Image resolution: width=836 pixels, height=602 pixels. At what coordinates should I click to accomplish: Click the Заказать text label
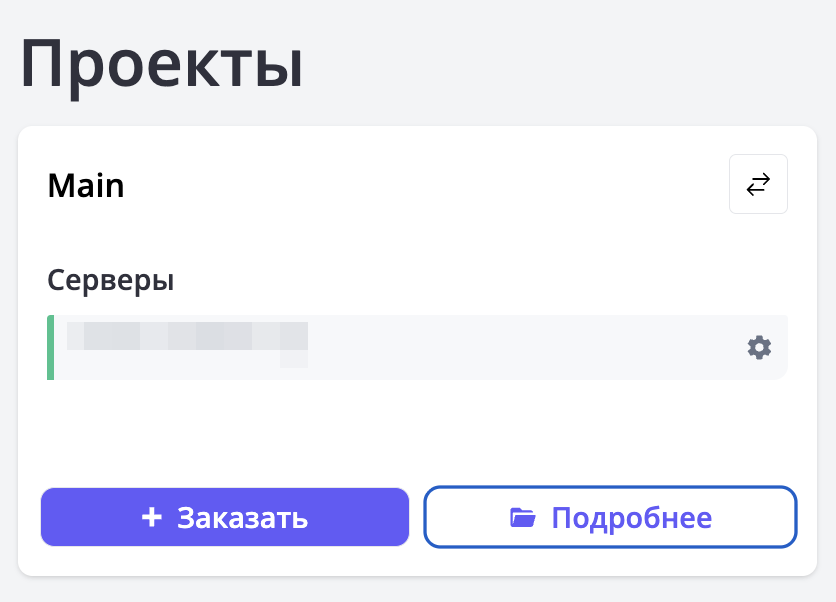(242, 518)
